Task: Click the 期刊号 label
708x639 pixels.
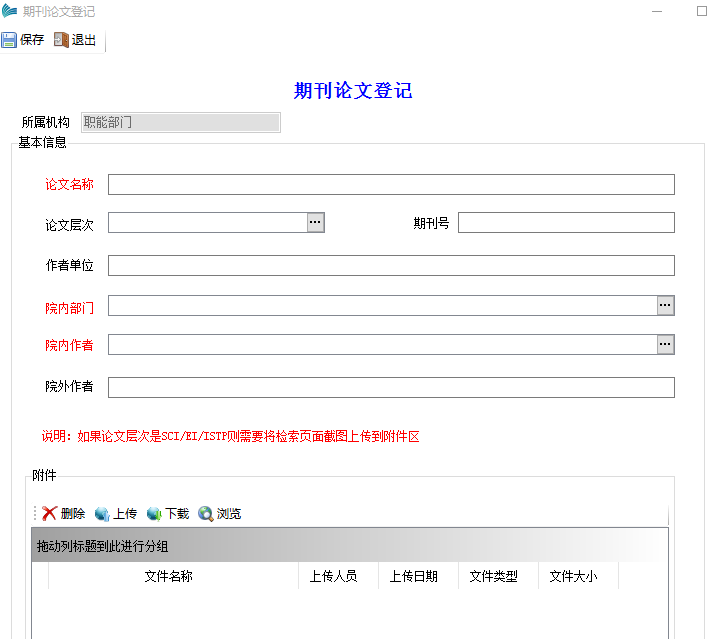Action: coord(431,223)
